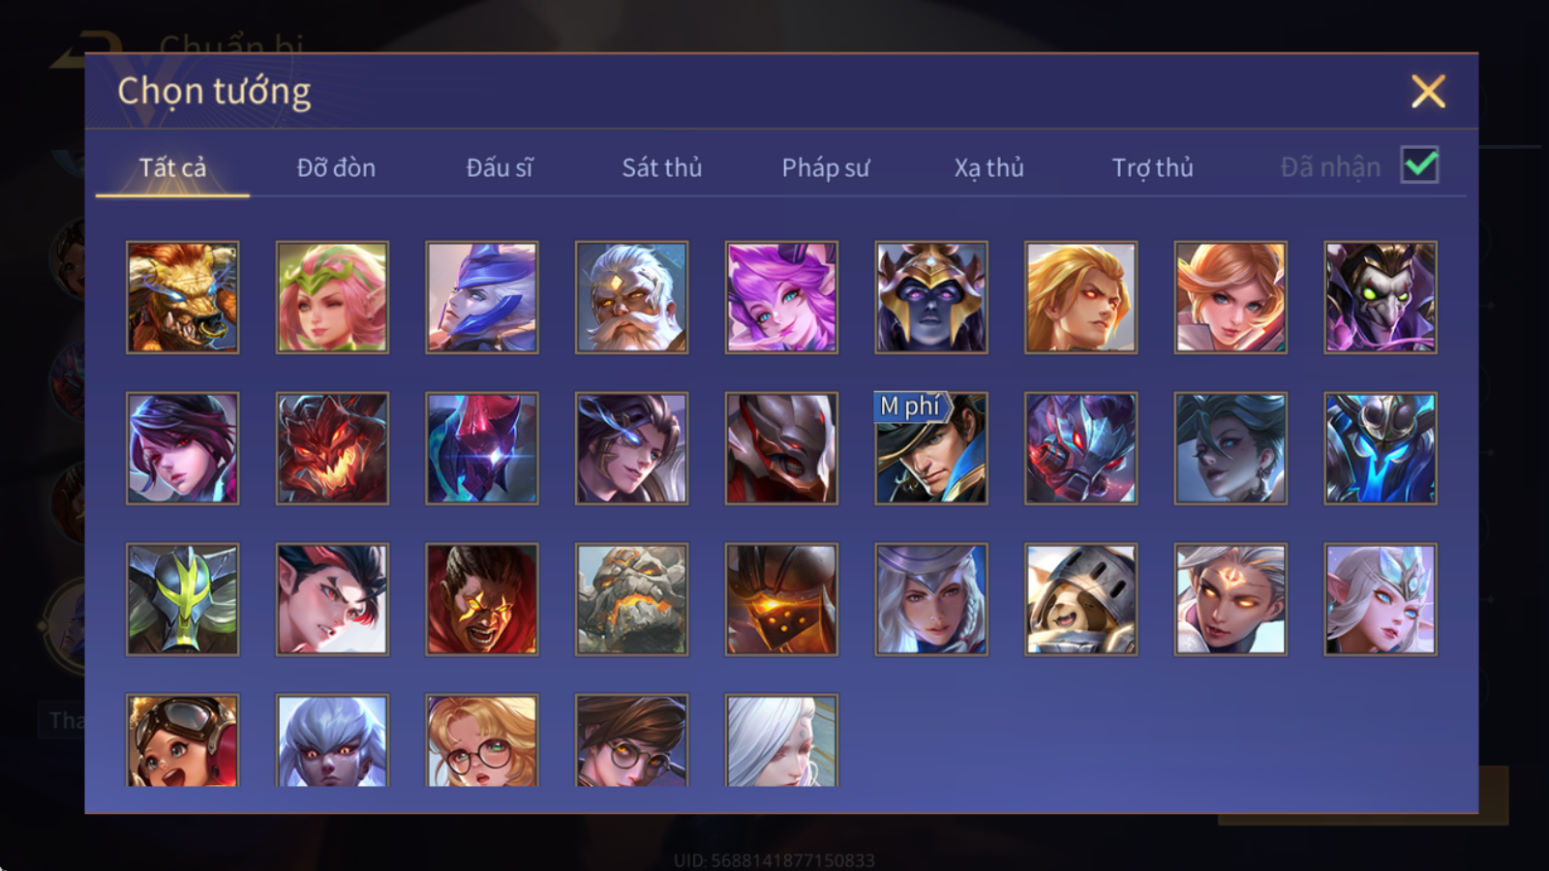Choose the white-bearded old man hero

tap(631, 297)
